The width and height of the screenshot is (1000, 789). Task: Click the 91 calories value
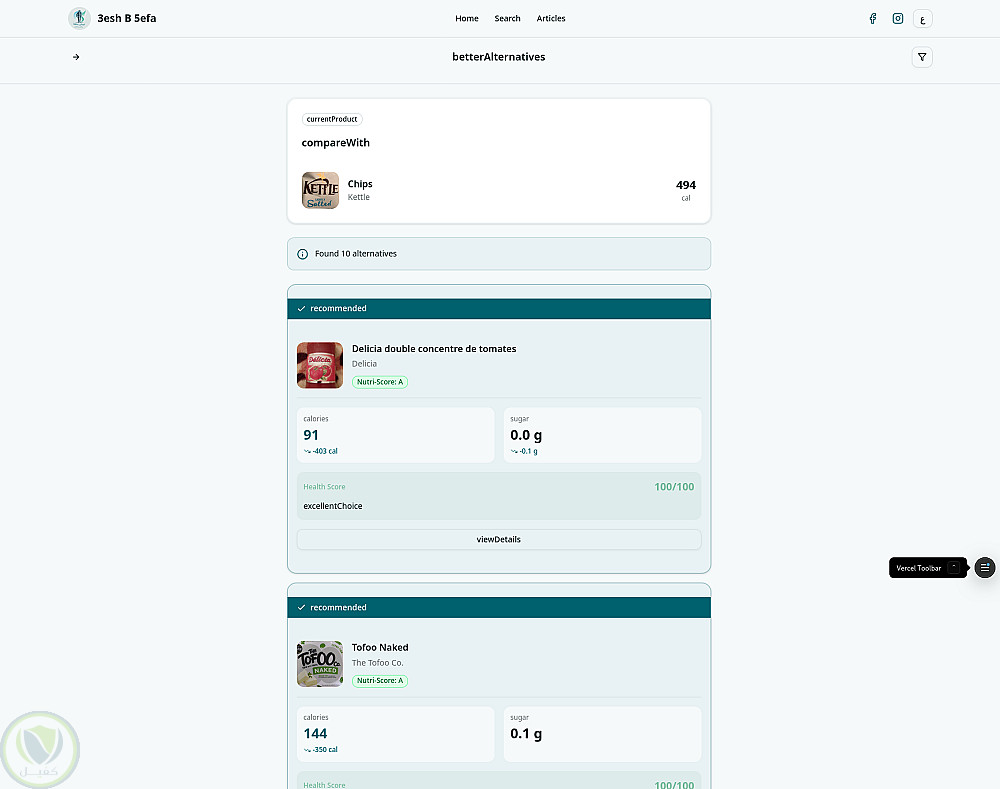311,435
